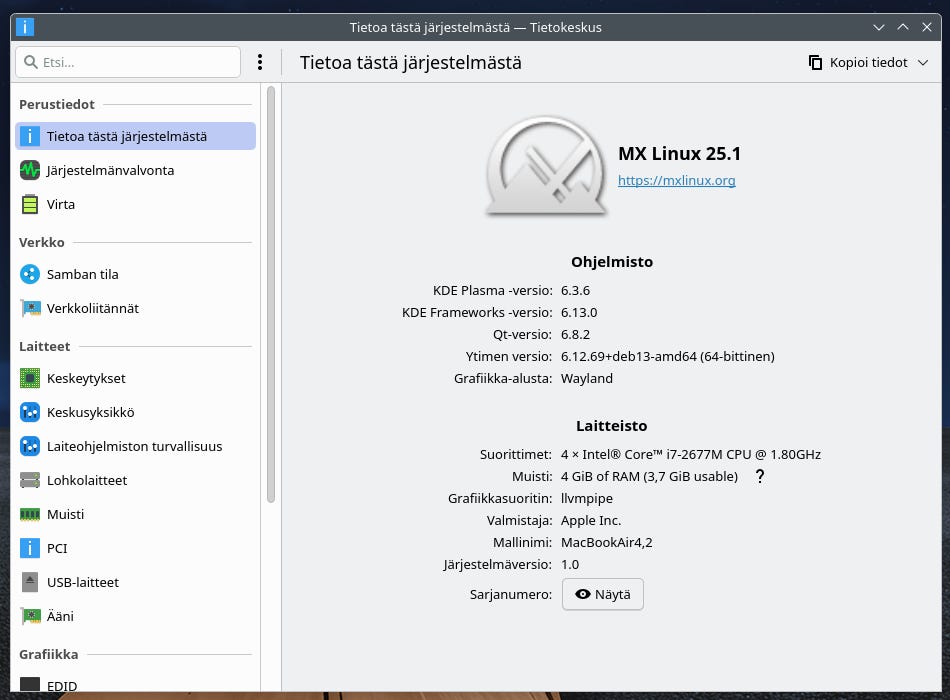This screenshot has width=950, height=700.
Task: Show serial number with Näytä eye button
Action: point(603,594)
